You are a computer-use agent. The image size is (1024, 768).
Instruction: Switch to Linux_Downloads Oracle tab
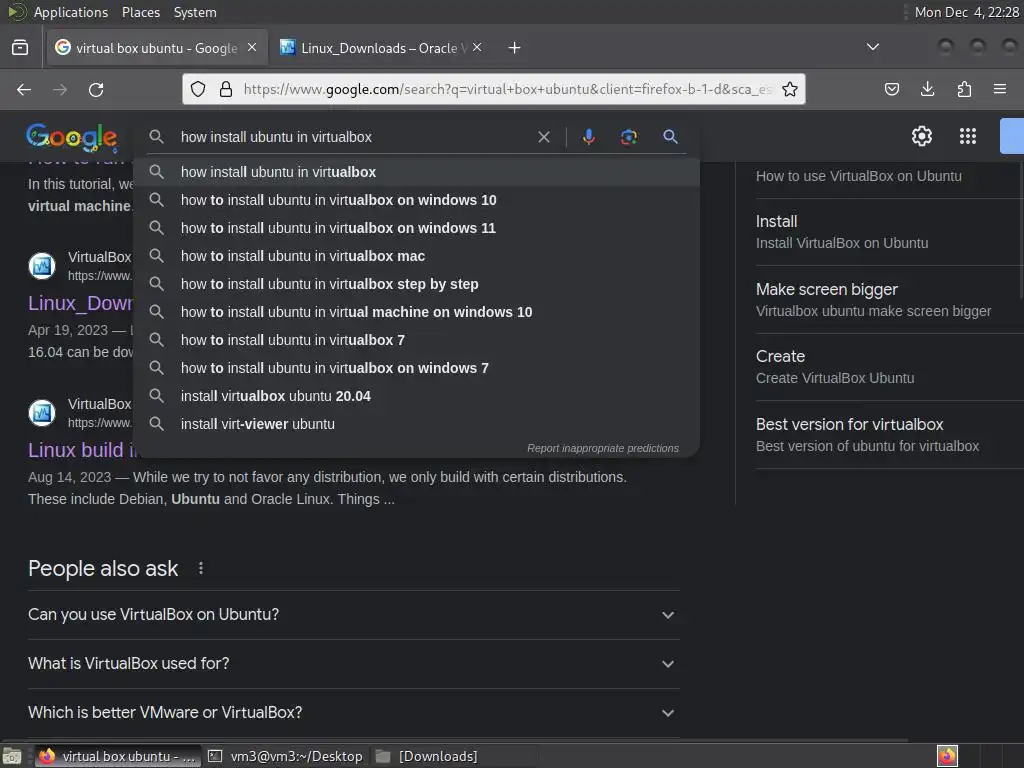click(x=381, y=48)
